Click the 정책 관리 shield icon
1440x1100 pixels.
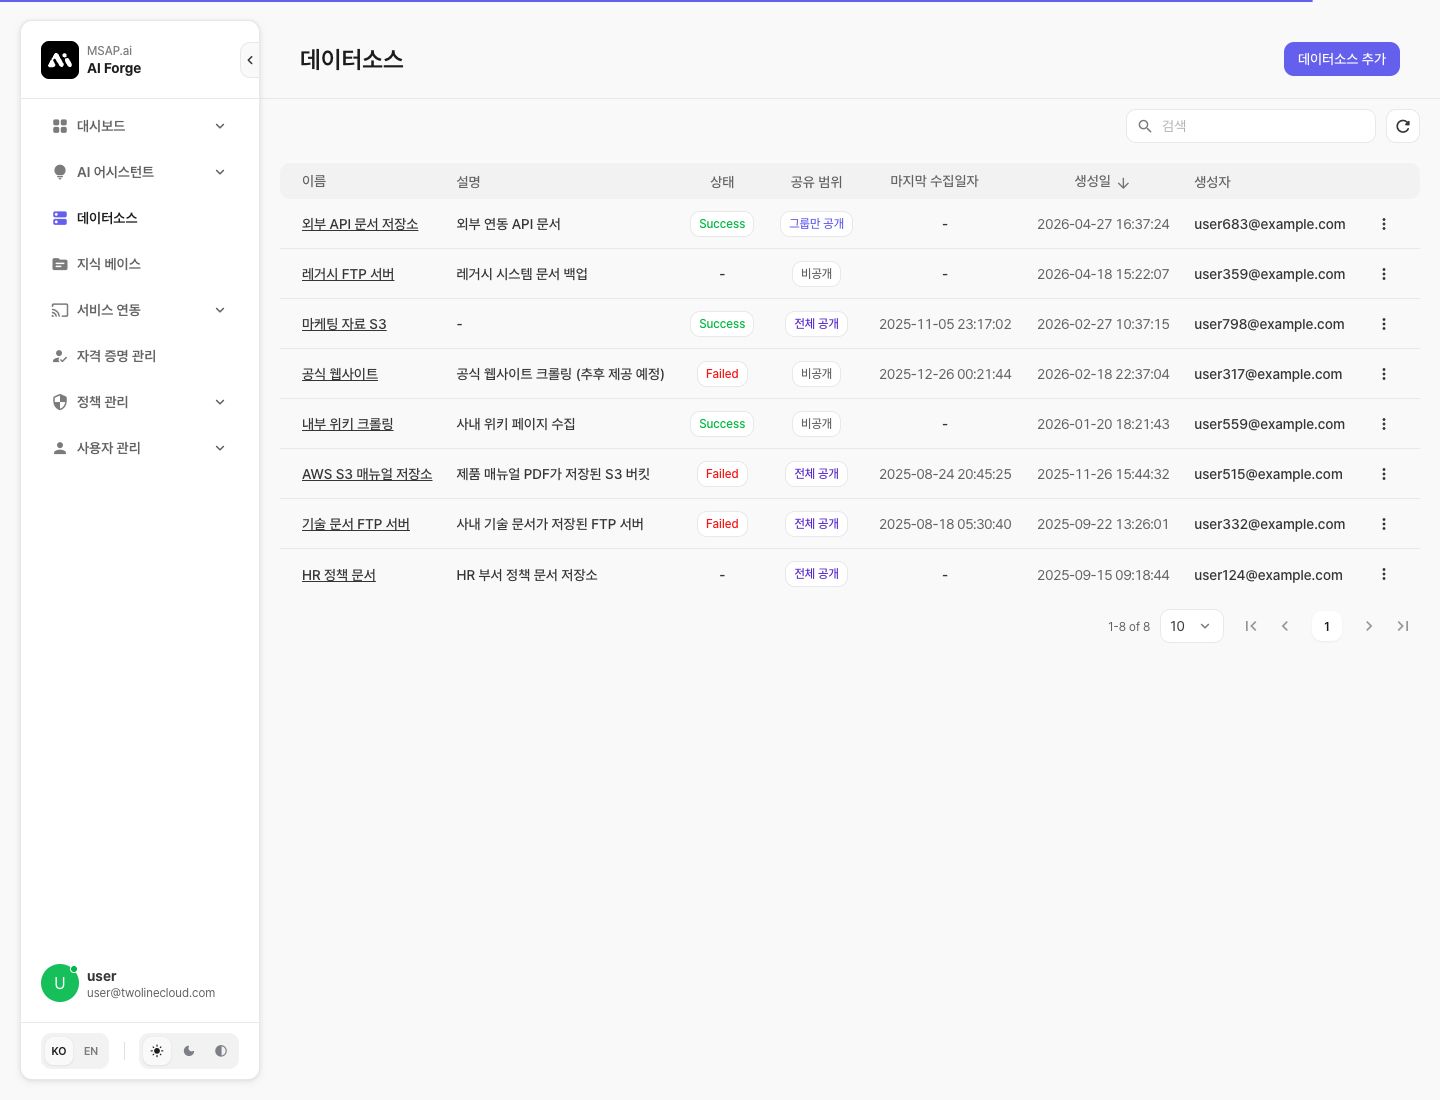pos(60,402)
